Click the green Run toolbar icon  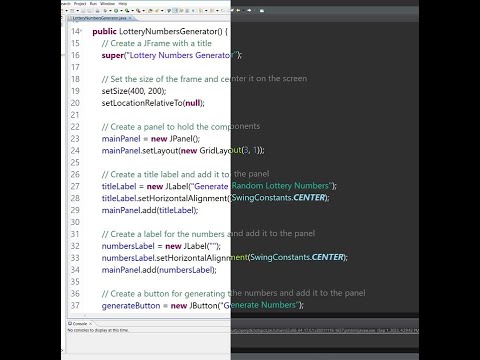116,11
